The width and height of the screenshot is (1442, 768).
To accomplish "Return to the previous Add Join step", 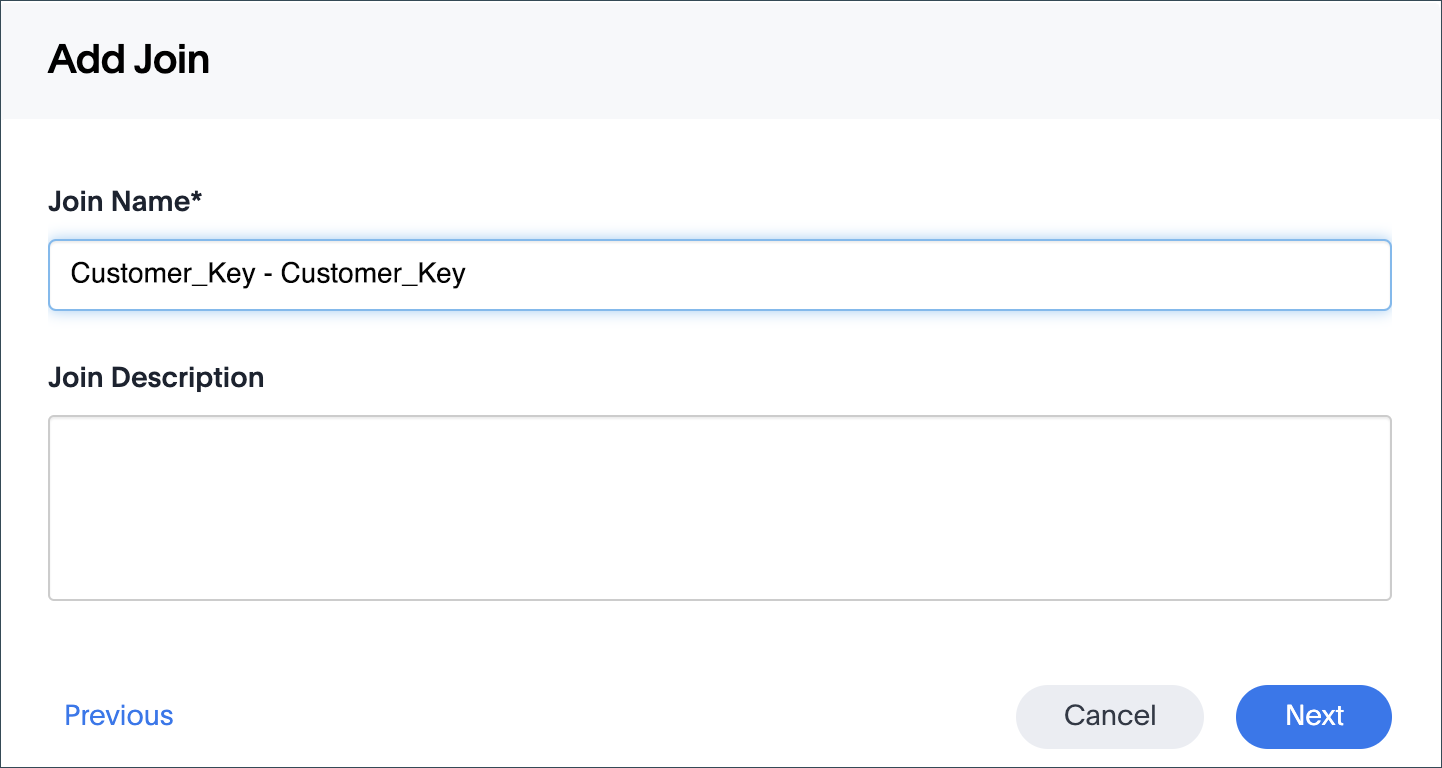I will pyautogui.click(x=119, y=716).
